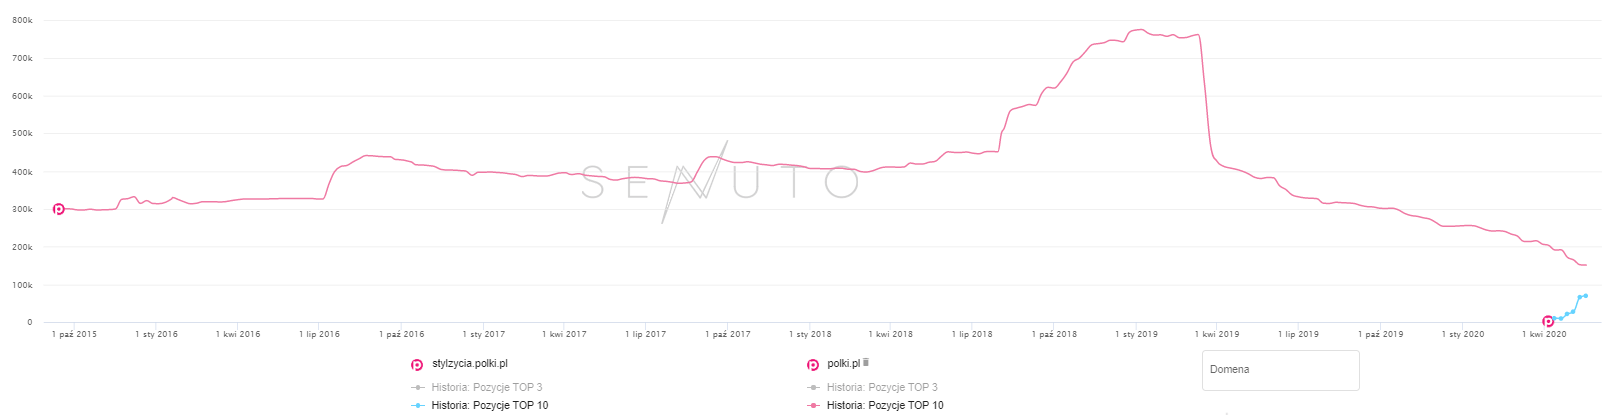Click the stylzycia.polki.pl domain label
The image size is (1611, 415).
(x=470, y=364)
